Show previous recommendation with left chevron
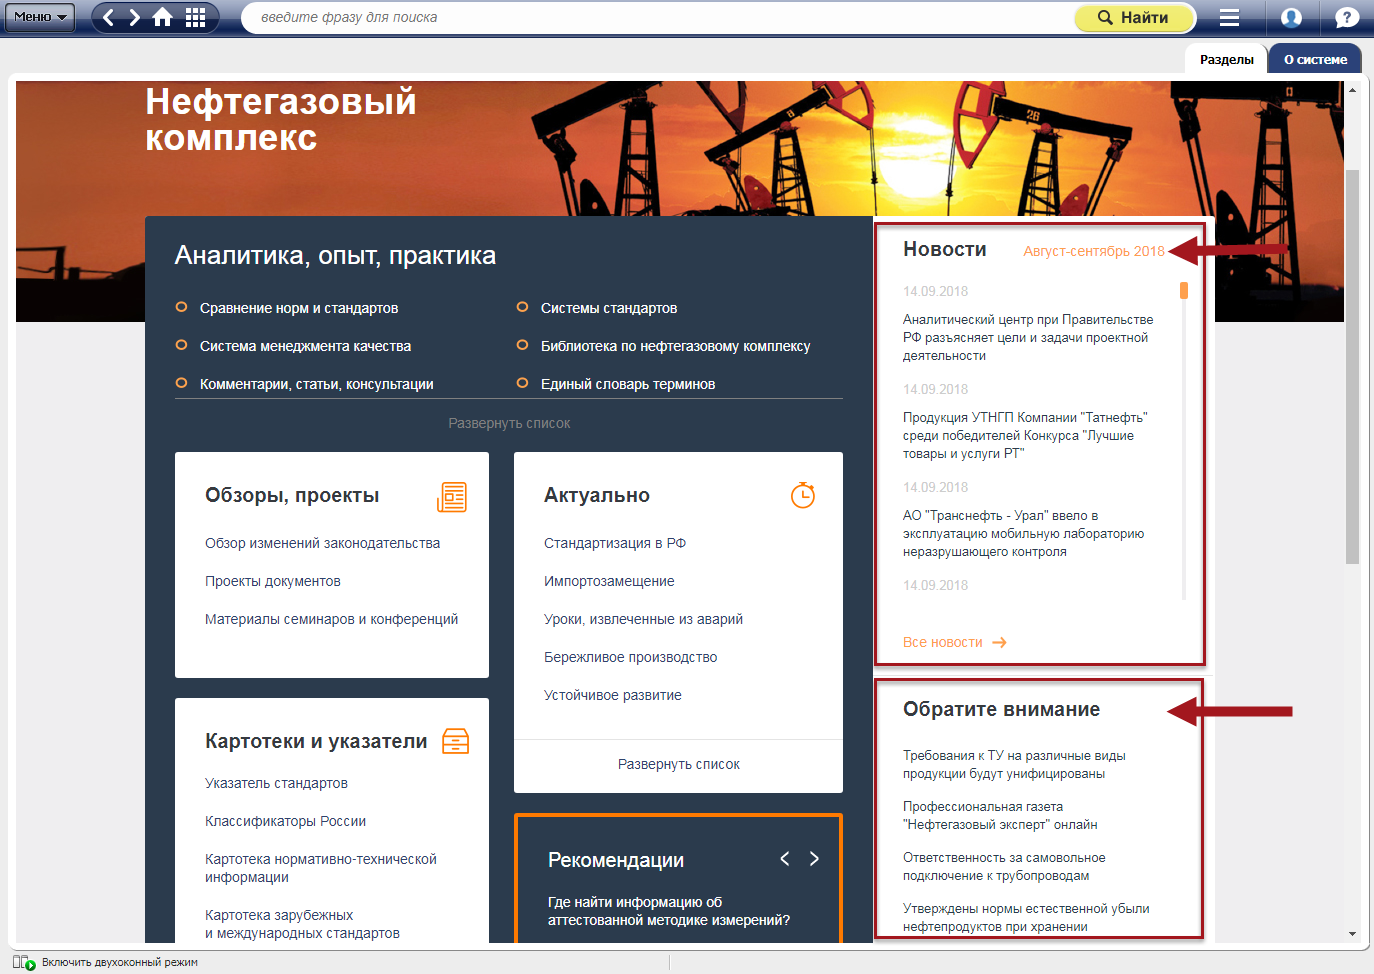Screen dimensions: 1374x974 785,859
